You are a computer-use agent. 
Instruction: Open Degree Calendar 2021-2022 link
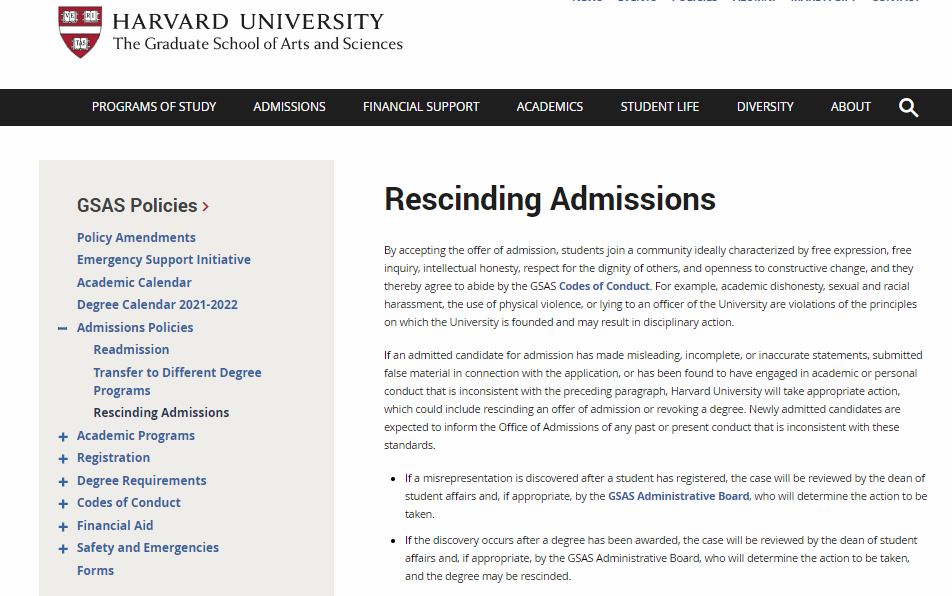coord(157,305)
